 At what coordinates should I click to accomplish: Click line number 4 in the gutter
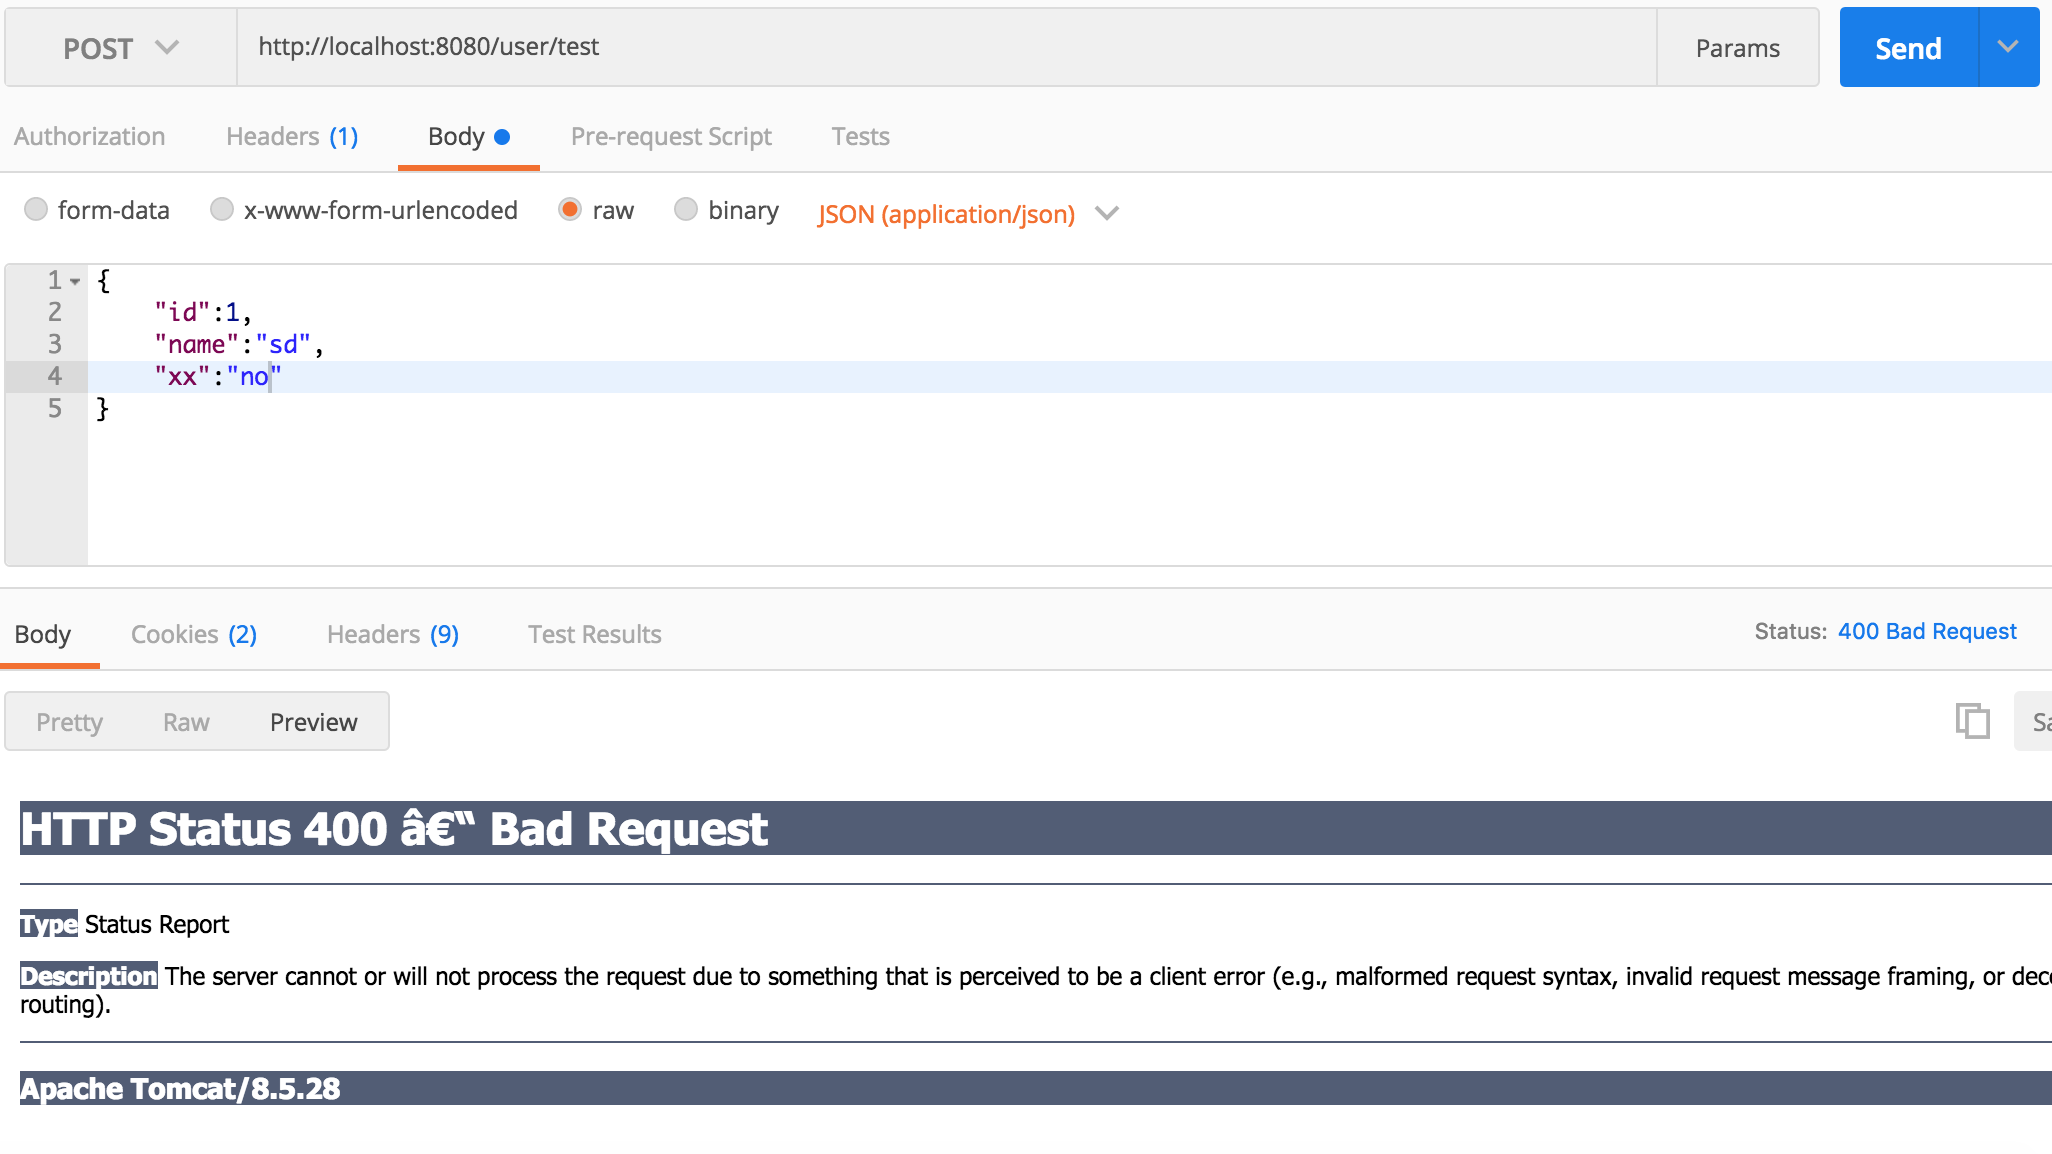tap(55, 376)
